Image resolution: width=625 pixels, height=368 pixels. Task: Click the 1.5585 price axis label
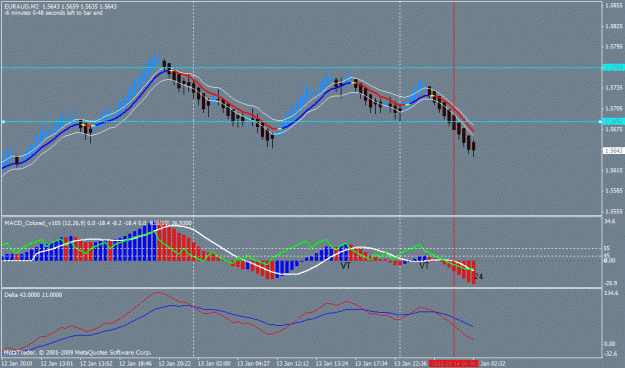614,191
